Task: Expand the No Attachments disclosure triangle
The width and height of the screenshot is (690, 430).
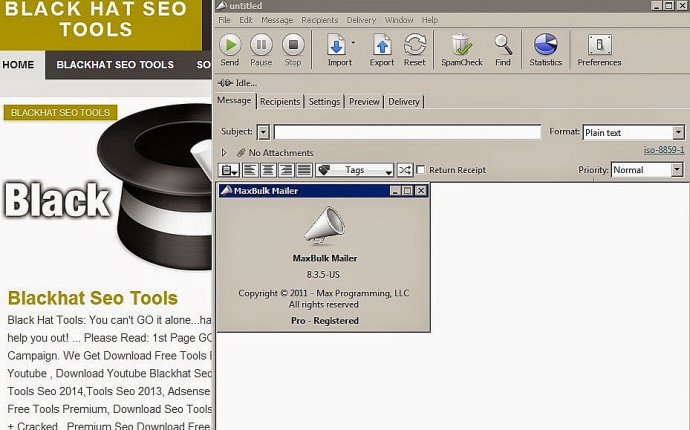Action: (x=224, y=153)
